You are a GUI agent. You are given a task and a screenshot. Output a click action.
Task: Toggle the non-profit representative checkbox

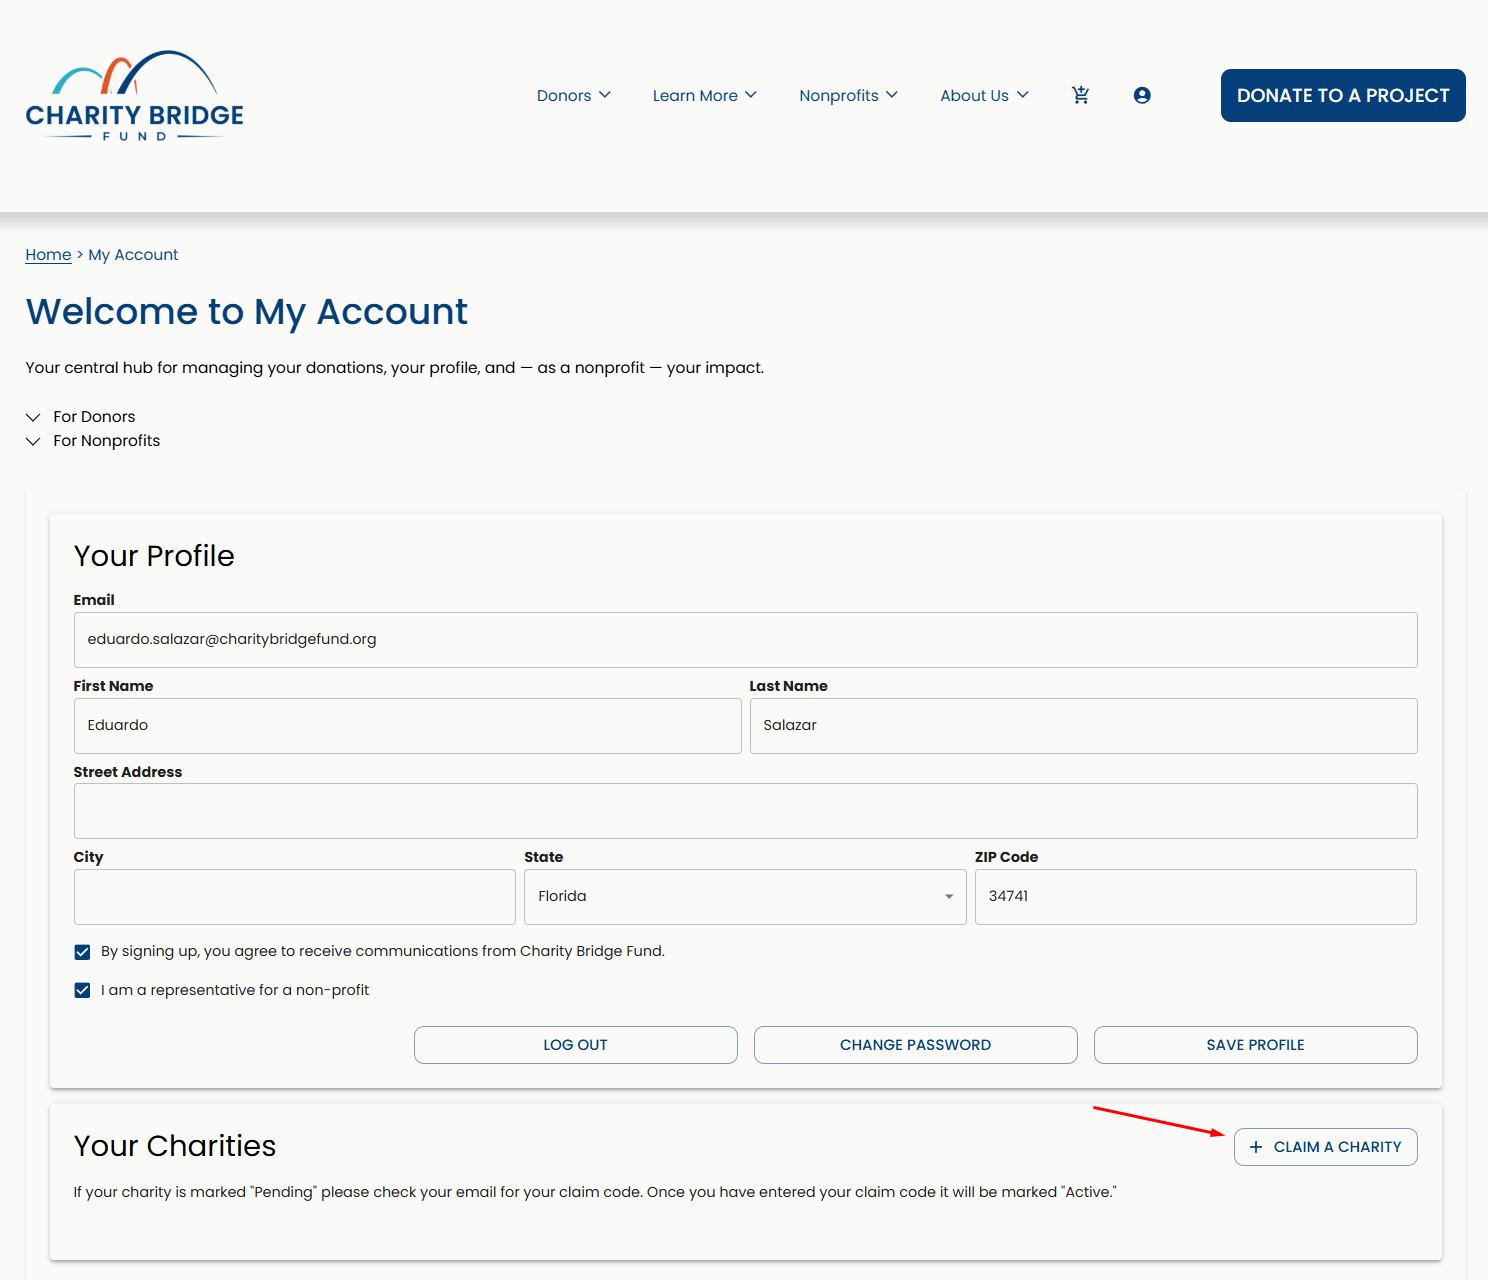[x=82, y=990]
